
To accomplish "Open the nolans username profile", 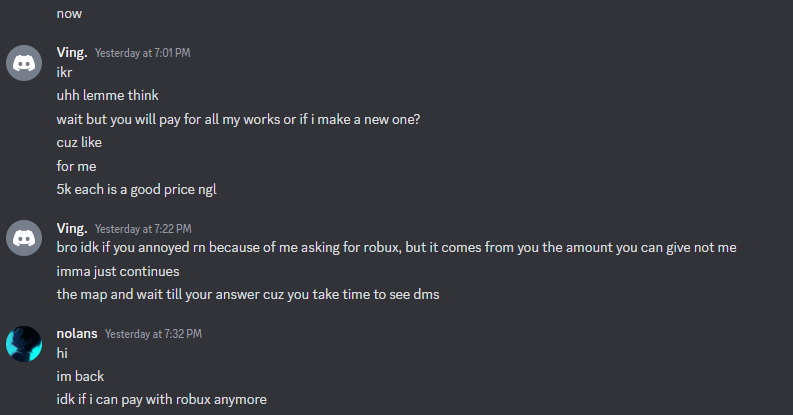I will click(77, 333).
